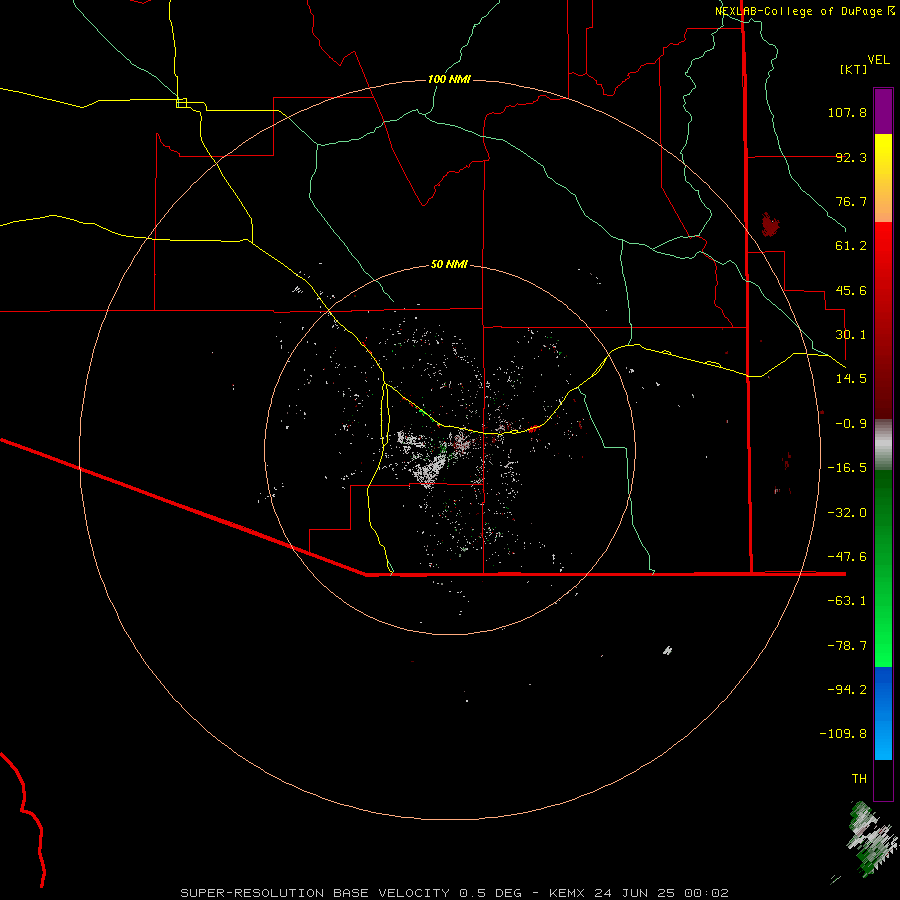
Task: Pick the purple segment of velocity scale
Action: point(883,111)
